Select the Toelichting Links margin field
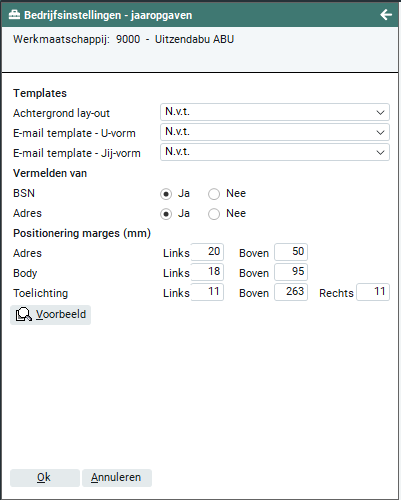The height and width of the screenshot is (500, 401). [x=207, y=292]
